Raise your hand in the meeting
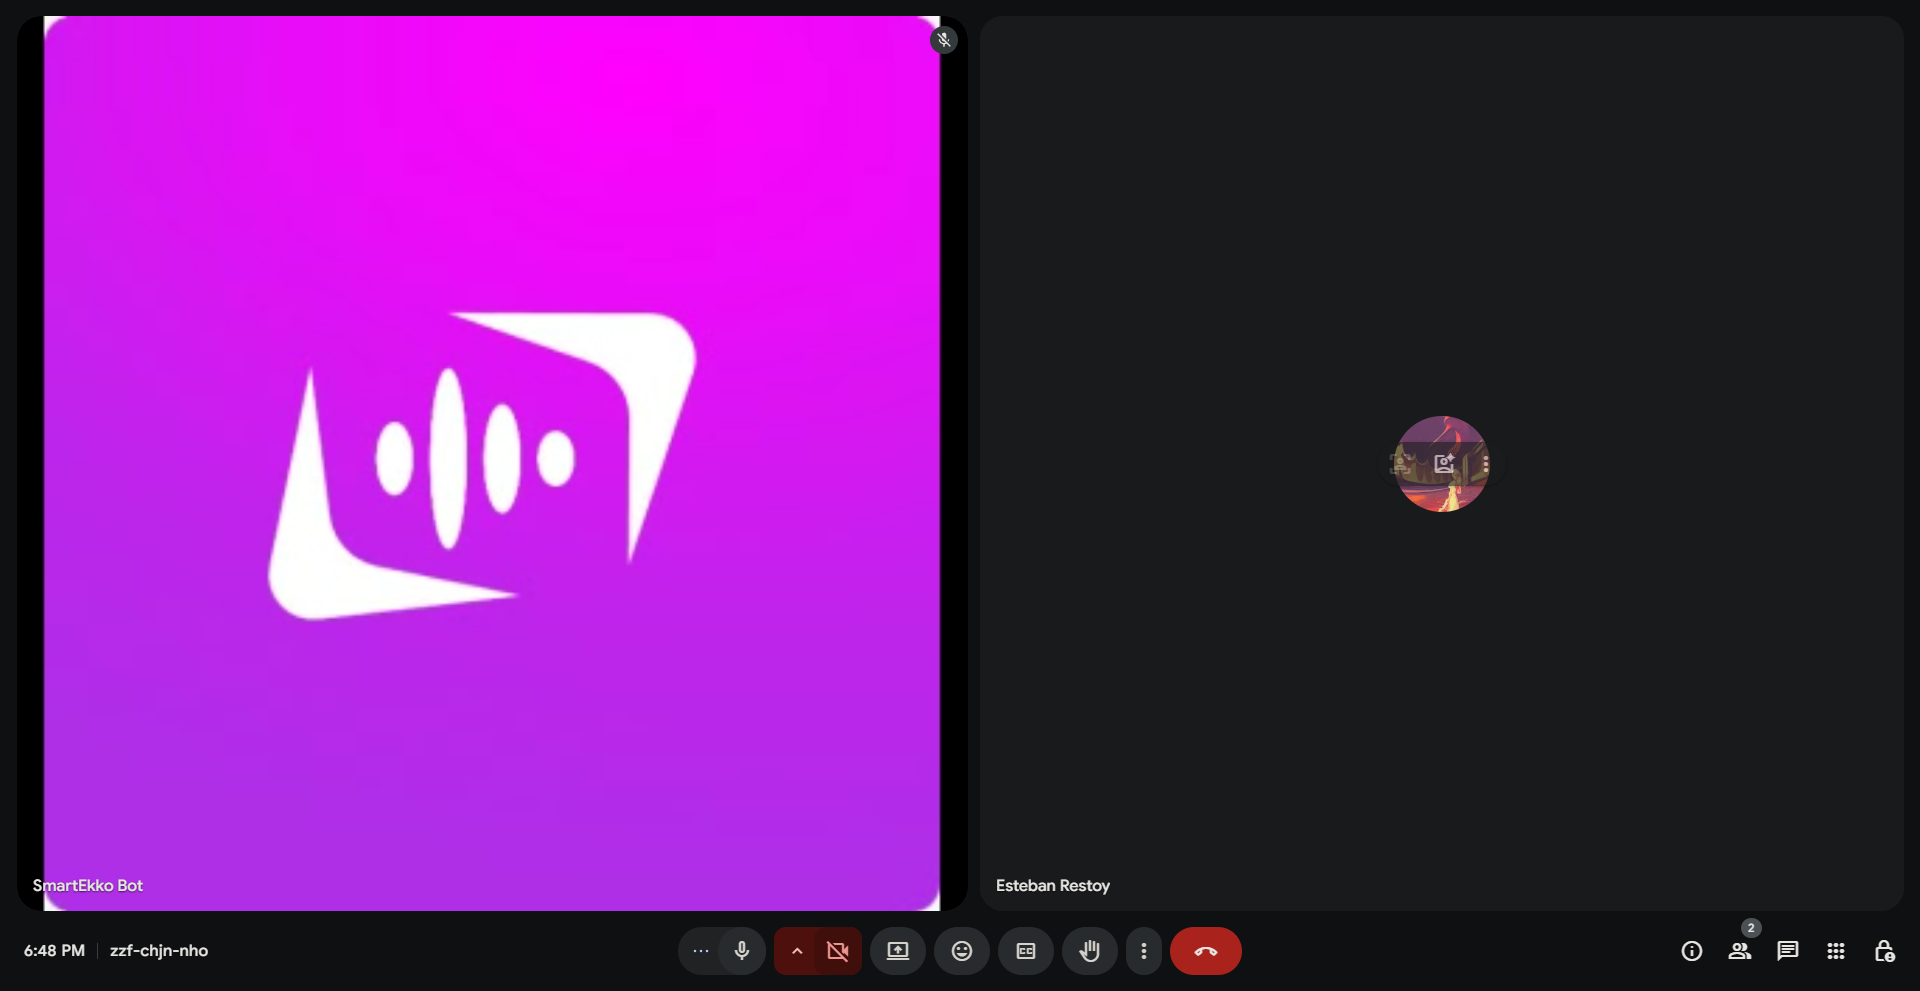Screen dimensions: 1920x991 click(x=1089, y=951)
